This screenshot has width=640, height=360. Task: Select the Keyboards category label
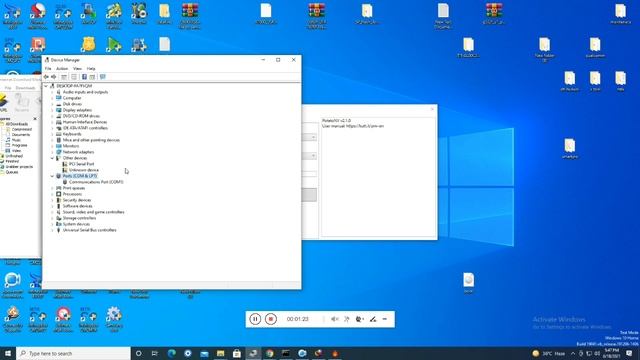72,134
